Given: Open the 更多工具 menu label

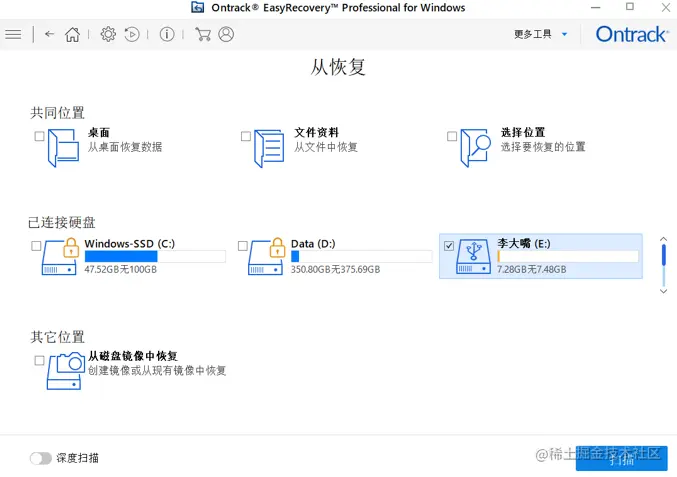Looking at the screenshot, I should (533, 34).
